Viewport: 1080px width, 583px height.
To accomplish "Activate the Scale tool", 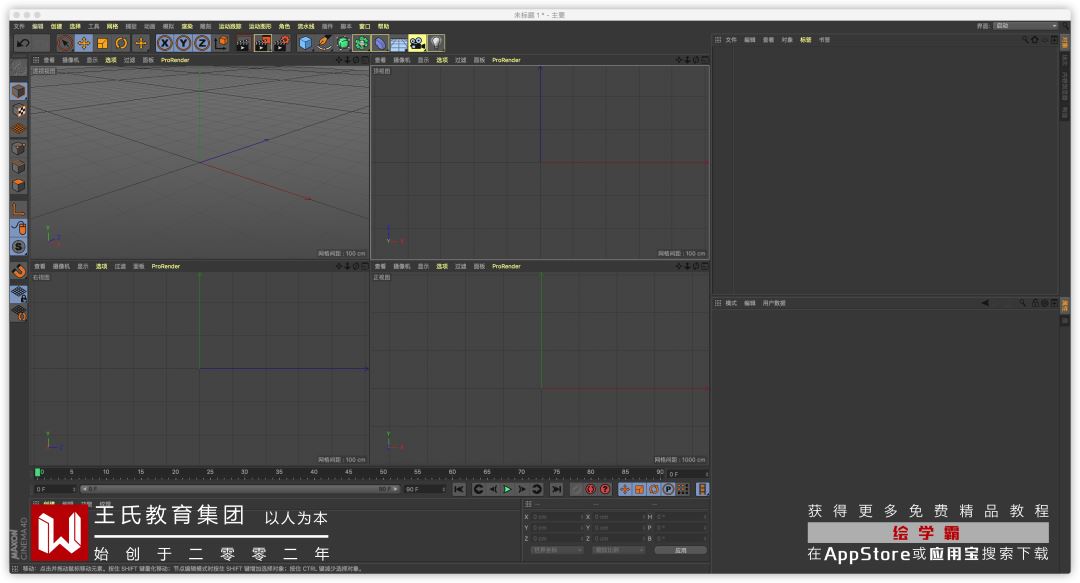I will click(103, 43).
